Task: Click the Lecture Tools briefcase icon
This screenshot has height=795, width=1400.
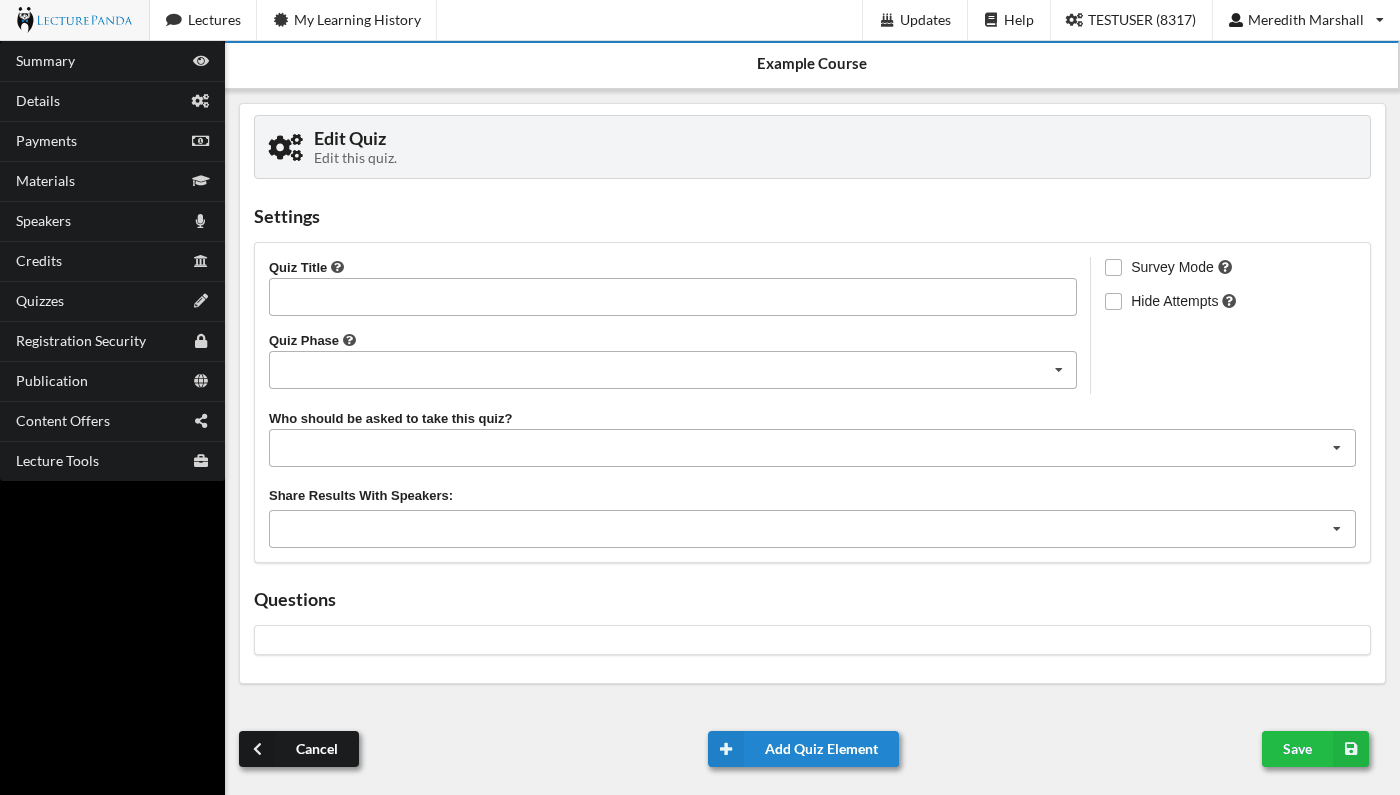Action: point(201,461)
